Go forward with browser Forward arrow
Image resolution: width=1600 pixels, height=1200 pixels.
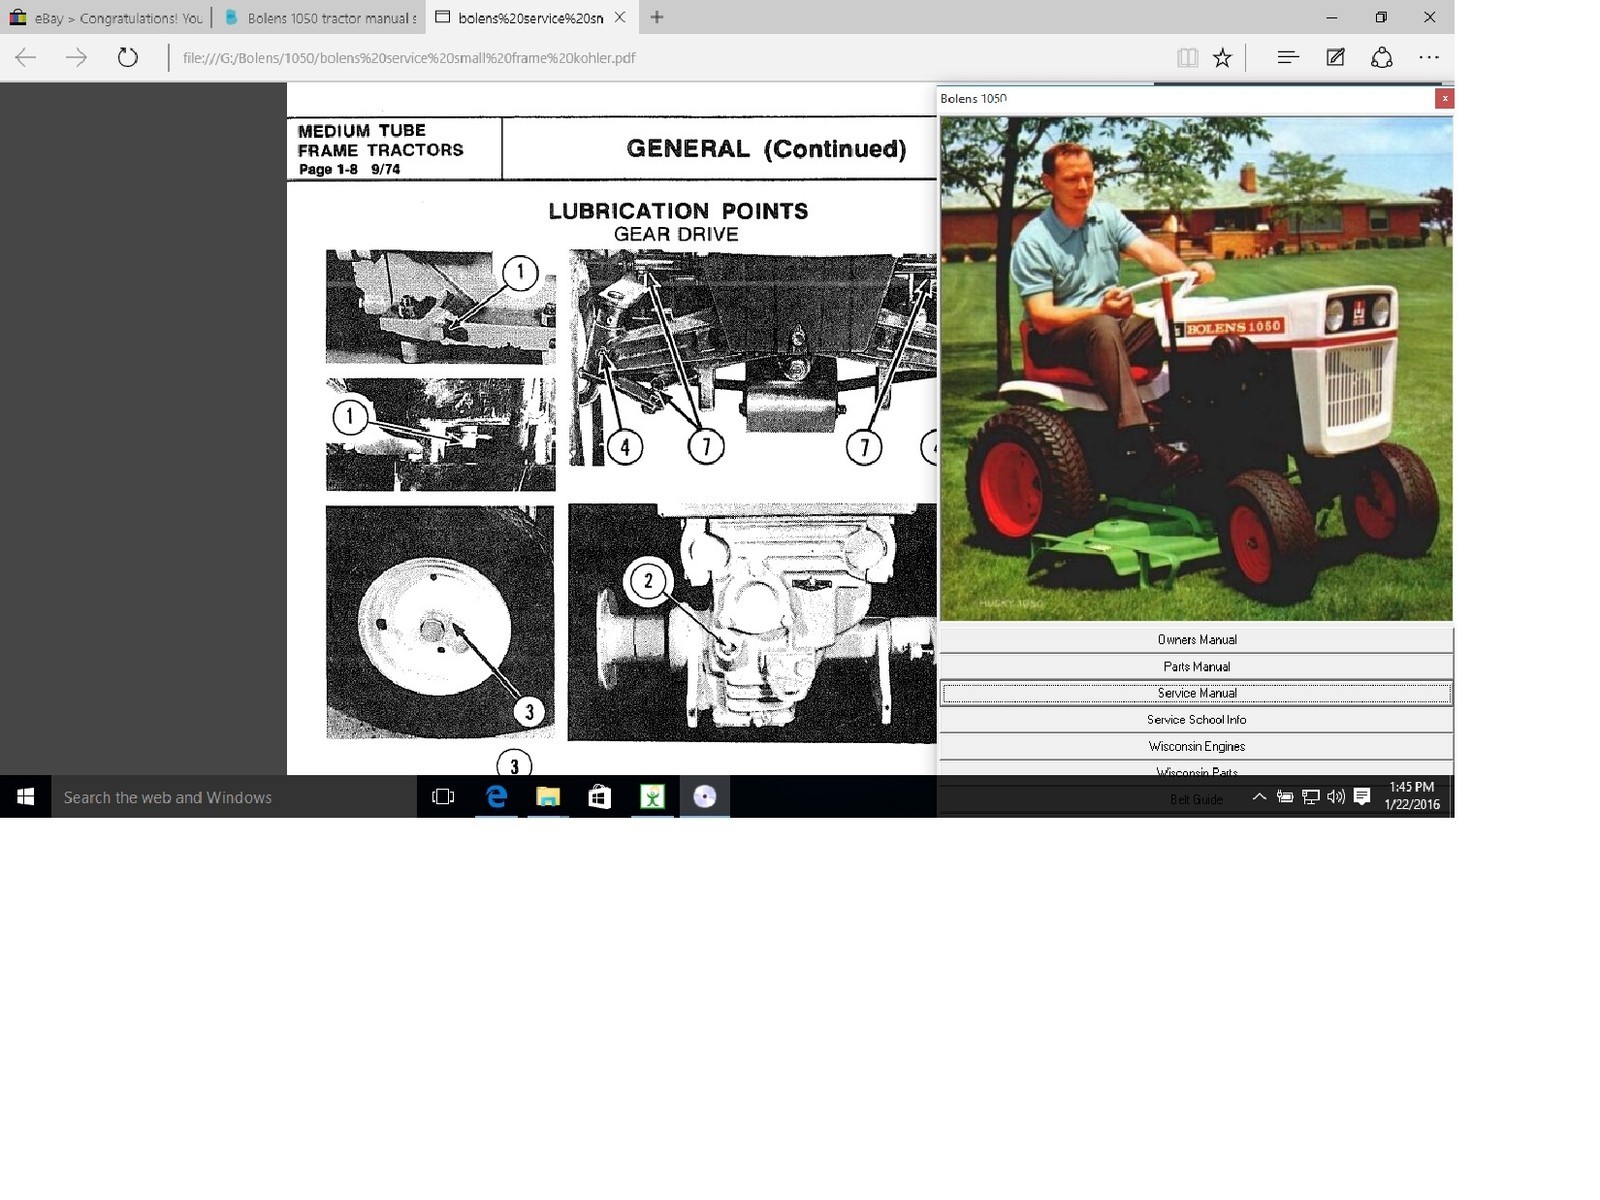76,57
